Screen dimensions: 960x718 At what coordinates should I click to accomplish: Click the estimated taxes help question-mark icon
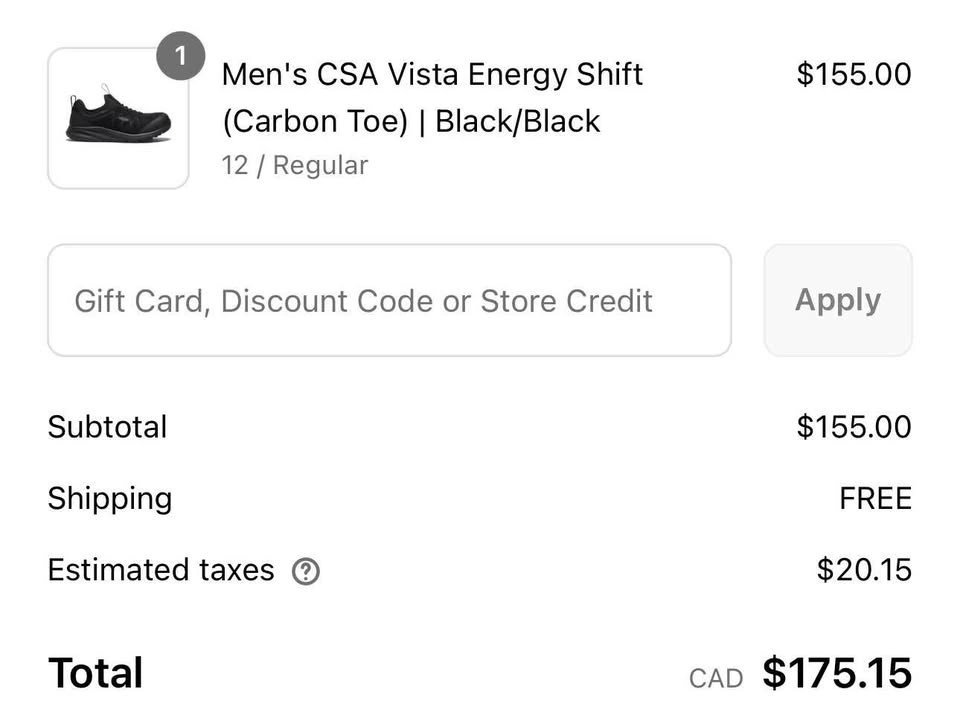(306, 572)
